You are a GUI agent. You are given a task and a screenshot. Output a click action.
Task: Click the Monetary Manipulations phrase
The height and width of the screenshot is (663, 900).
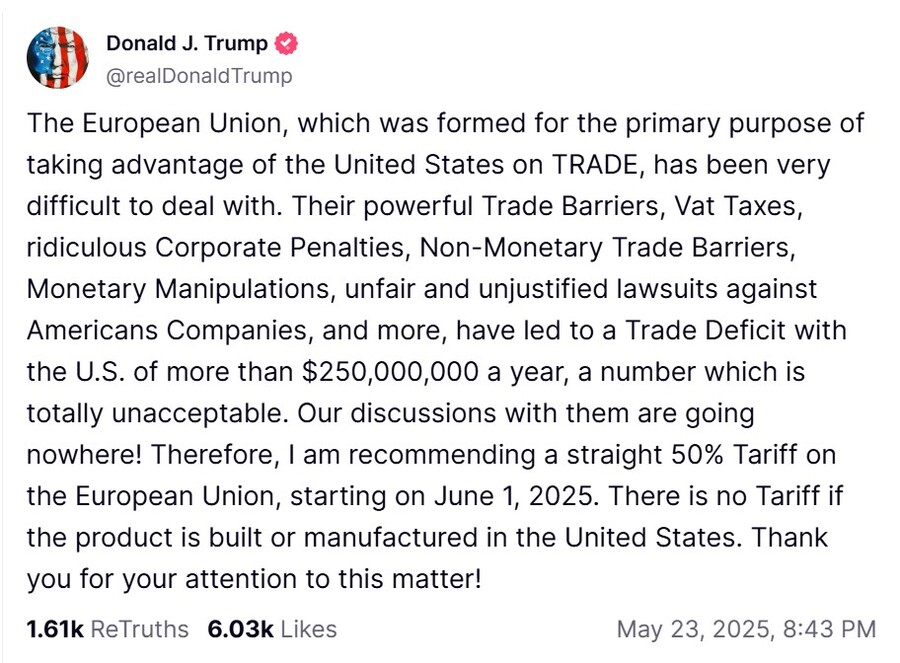[177, 289]
